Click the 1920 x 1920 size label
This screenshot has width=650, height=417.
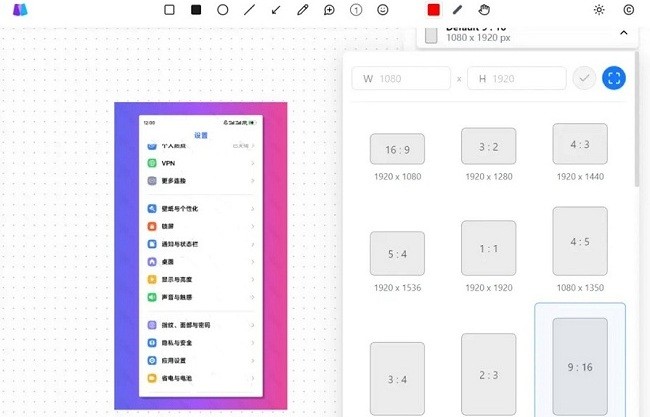click(x=489, y=288)
